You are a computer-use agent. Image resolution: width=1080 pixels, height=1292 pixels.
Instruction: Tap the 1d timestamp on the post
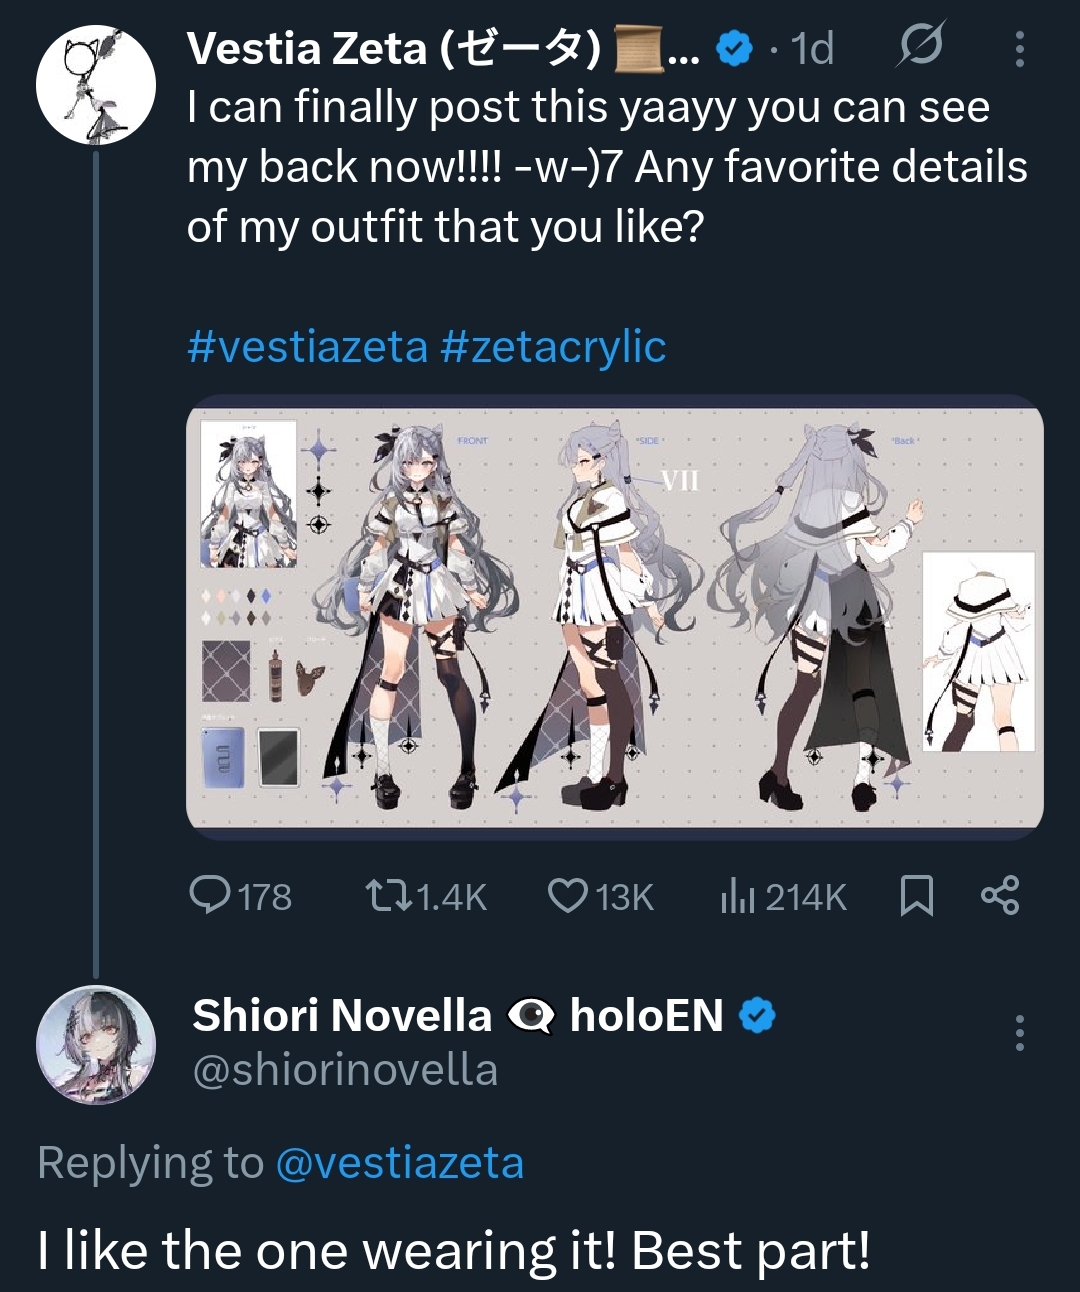[x=812, y=48]
